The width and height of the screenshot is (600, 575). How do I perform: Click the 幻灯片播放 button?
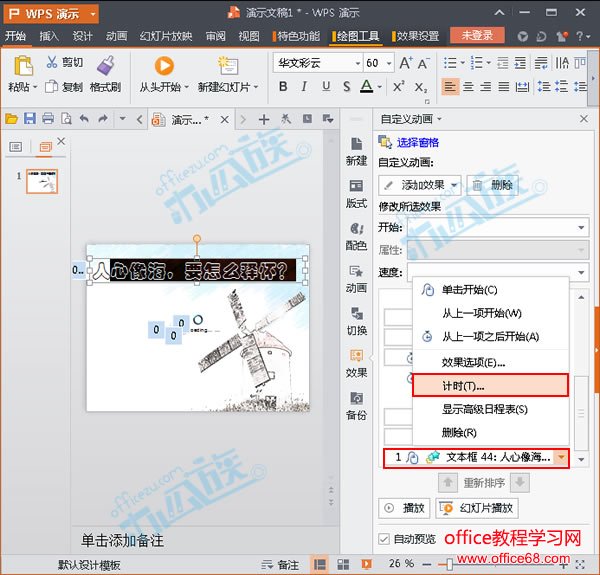(475, 508)
